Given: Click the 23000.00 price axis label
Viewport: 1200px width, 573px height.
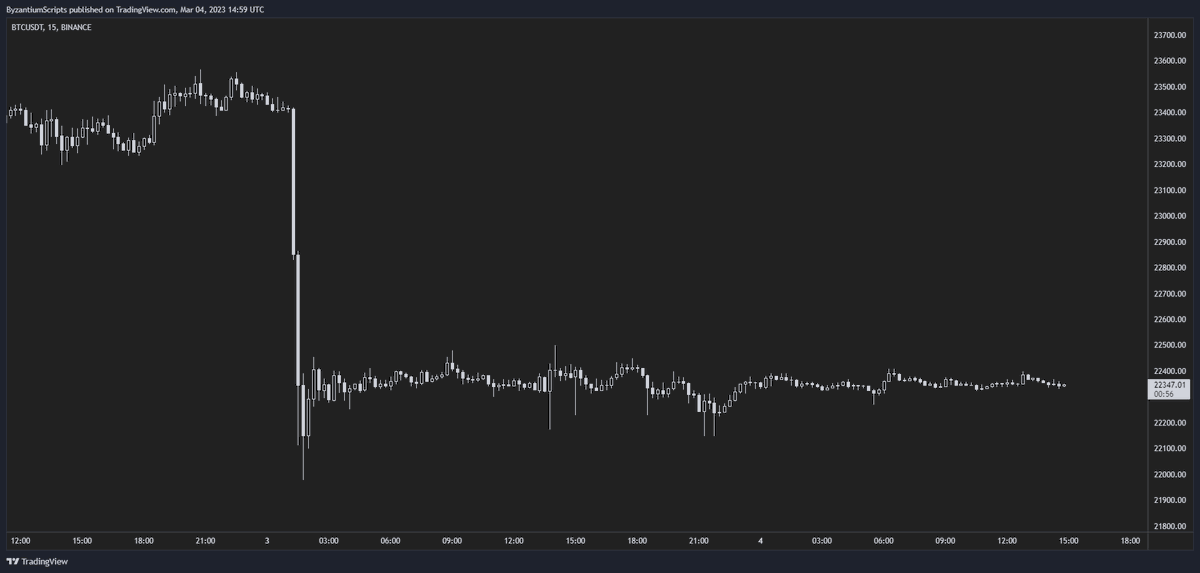Looking at the screenshot, I should (x=1170, y=216).
